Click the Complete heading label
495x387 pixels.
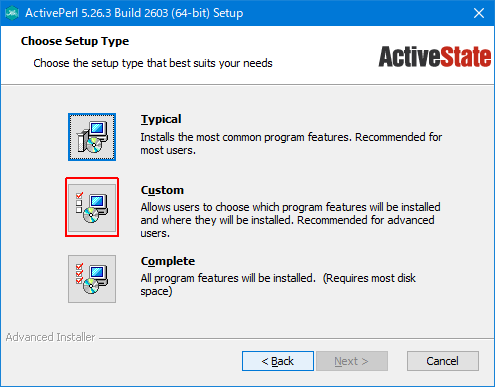coord(168,261)
